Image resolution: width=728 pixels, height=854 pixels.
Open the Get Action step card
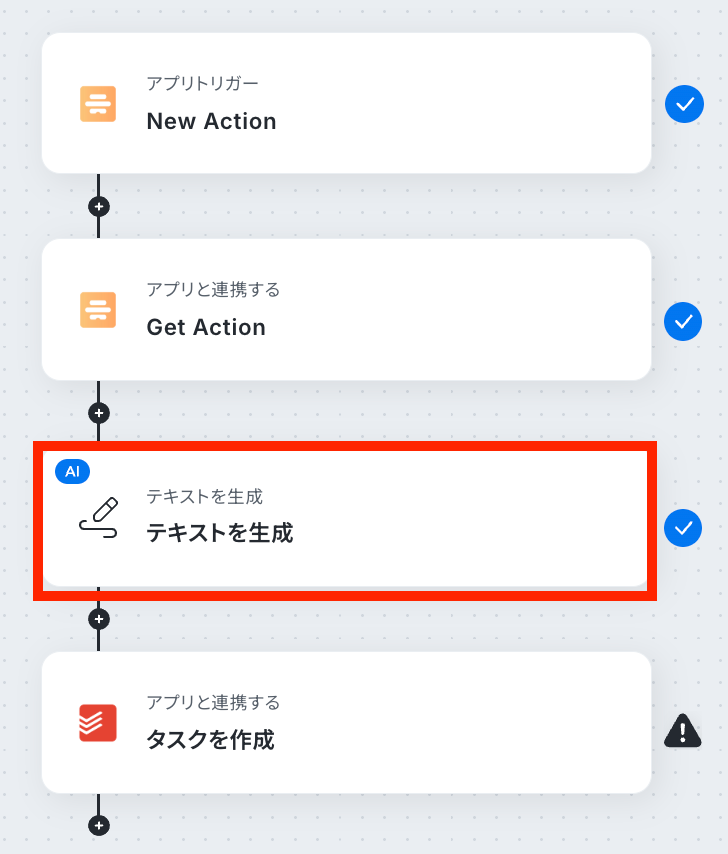pos(400,310)
